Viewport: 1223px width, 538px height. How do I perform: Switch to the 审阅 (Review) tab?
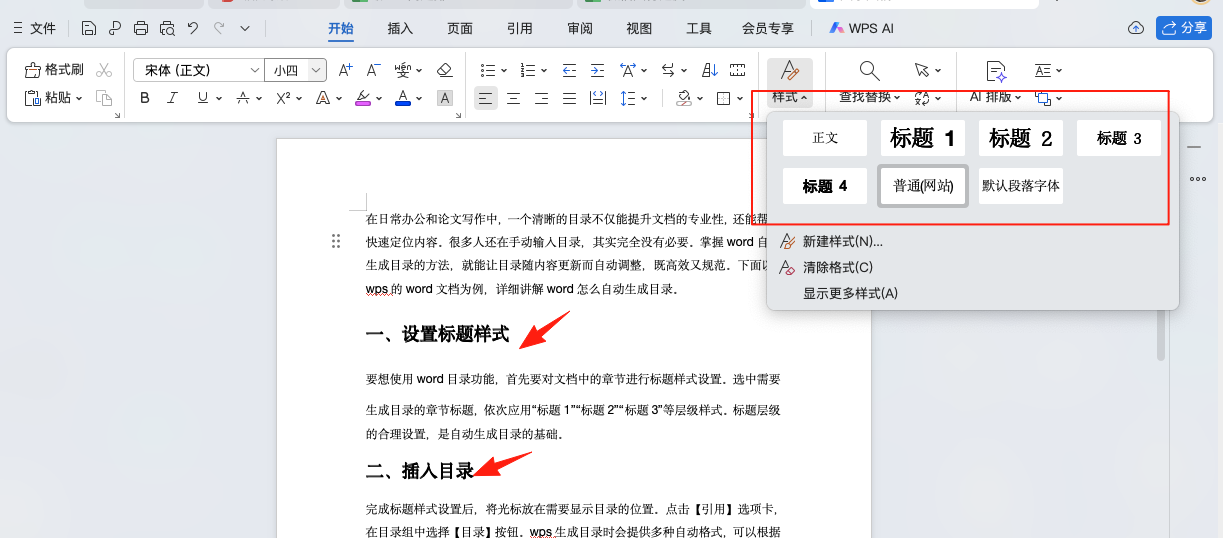(x=580, y=28)
